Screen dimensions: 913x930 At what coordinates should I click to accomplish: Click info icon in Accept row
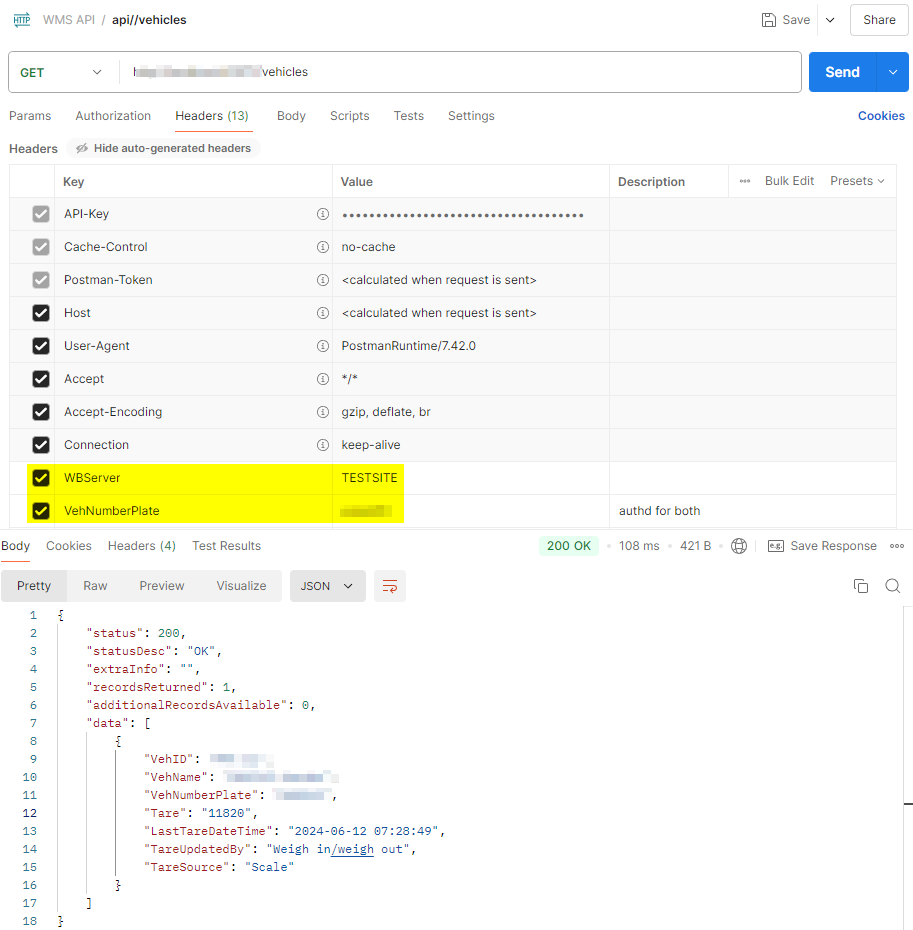coord(323,379)
